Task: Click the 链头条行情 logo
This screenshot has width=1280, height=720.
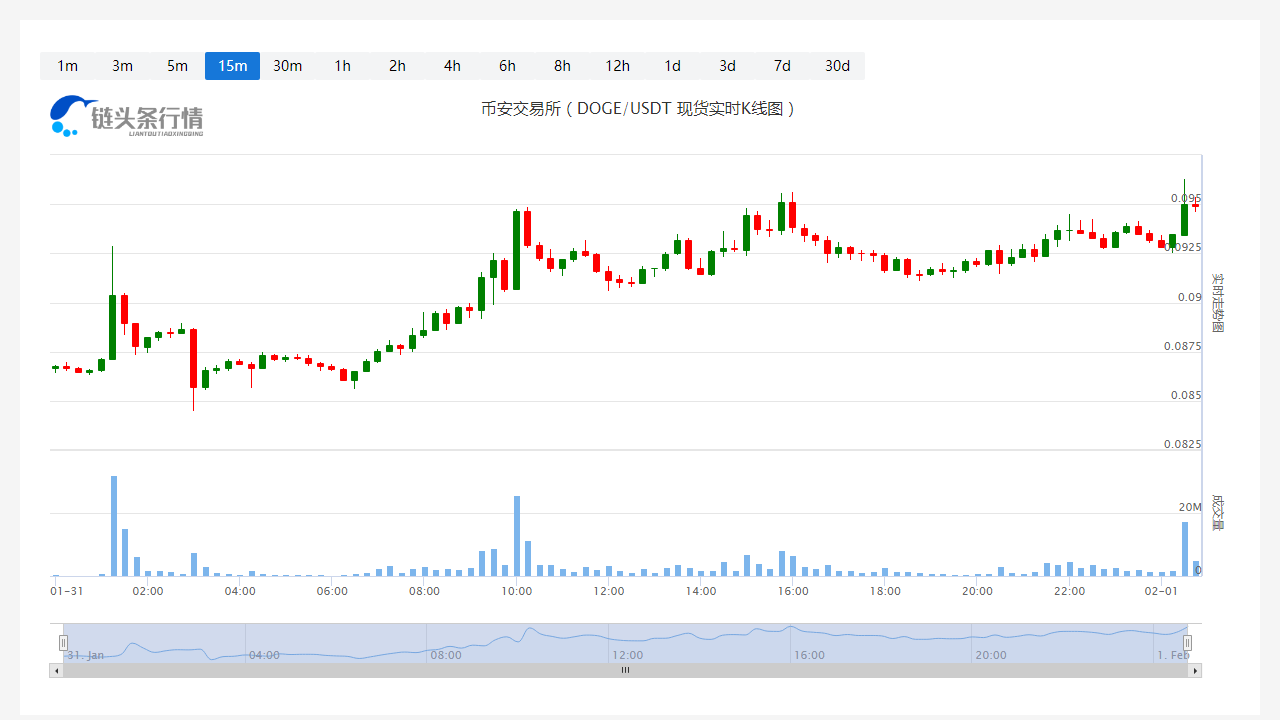Action: point(127,116)
